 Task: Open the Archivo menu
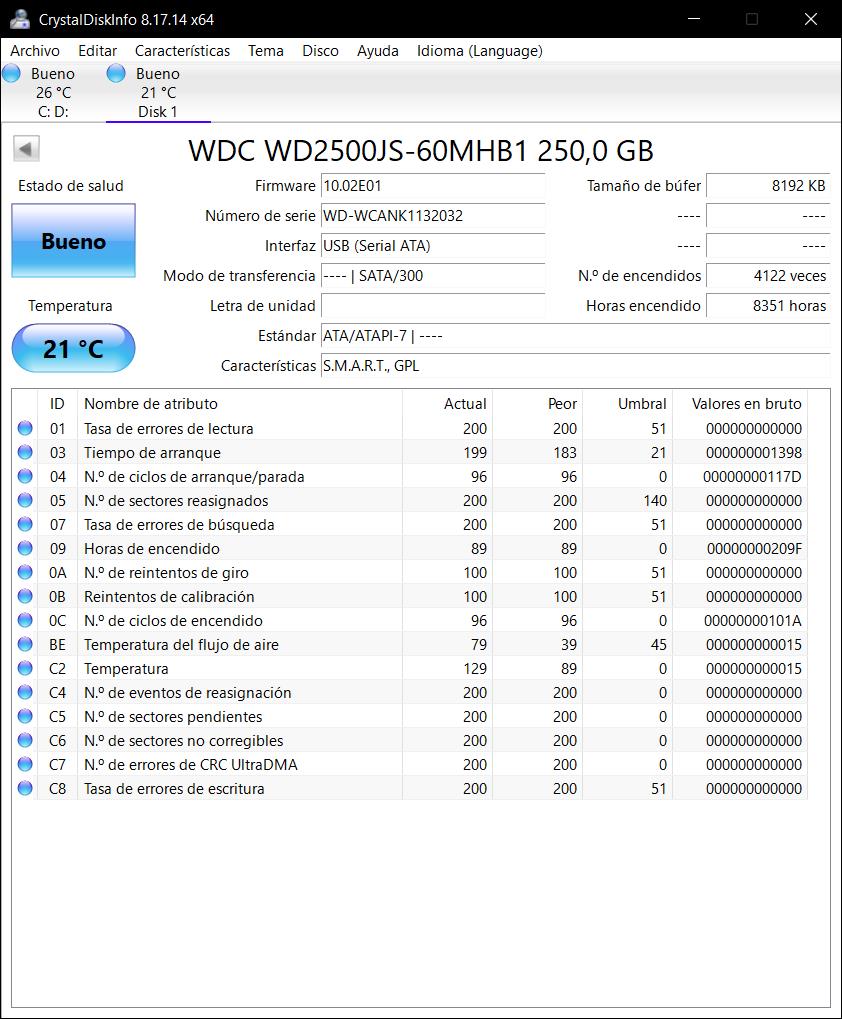(35, 51)
